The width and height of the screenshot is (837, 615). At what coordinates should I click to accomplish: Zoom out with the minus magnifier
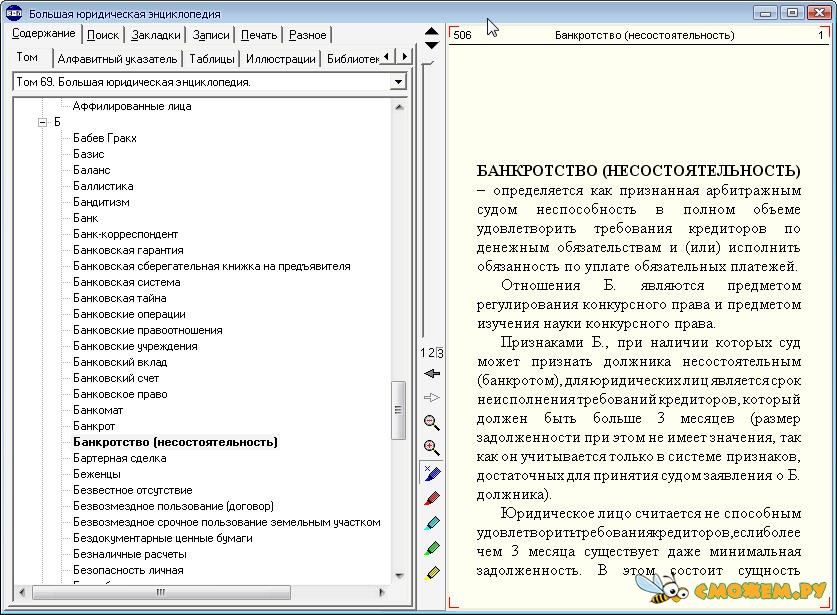coord(432,423)
